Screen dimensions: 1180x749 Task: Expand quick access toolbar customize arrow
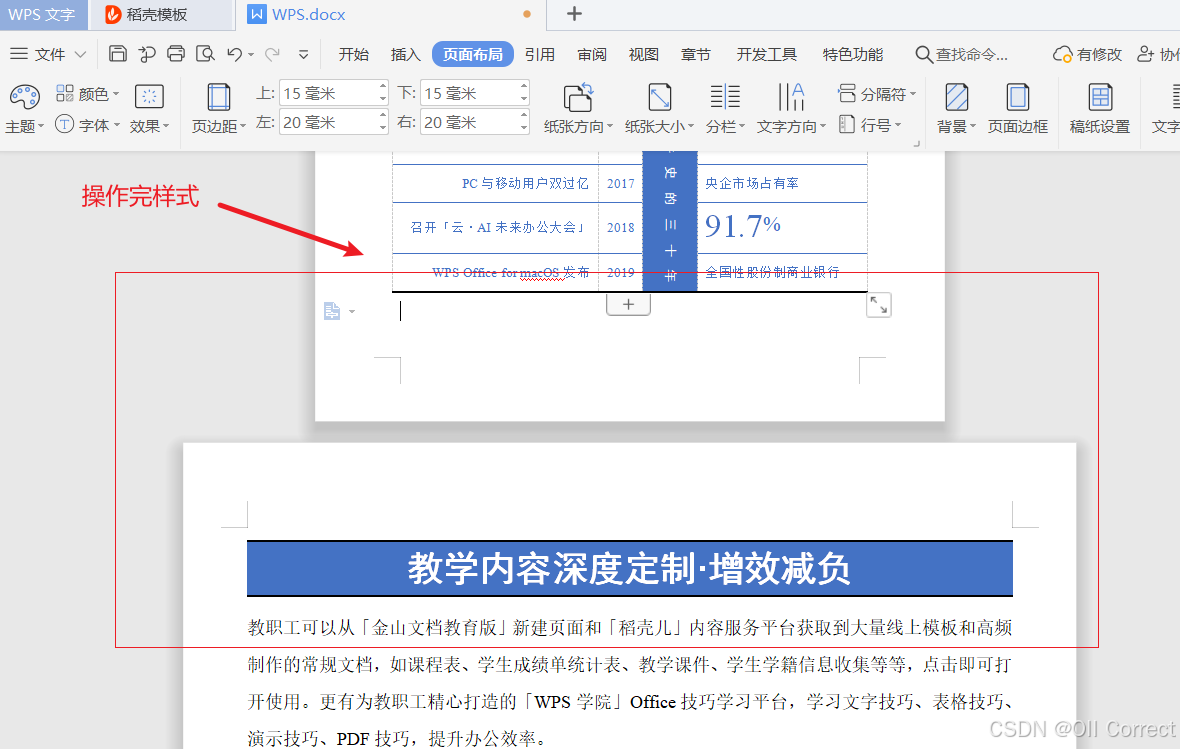[x=303, y=54]
